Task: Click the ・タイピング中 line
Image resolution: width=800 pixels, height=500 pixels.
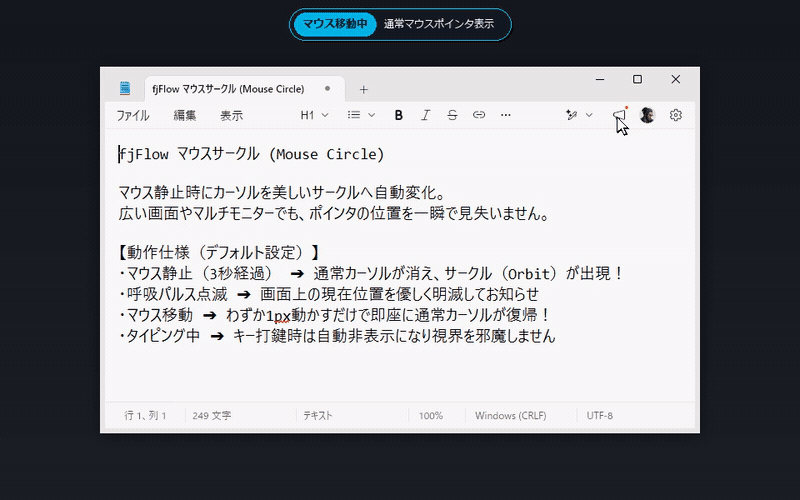Action: (337, 336)
